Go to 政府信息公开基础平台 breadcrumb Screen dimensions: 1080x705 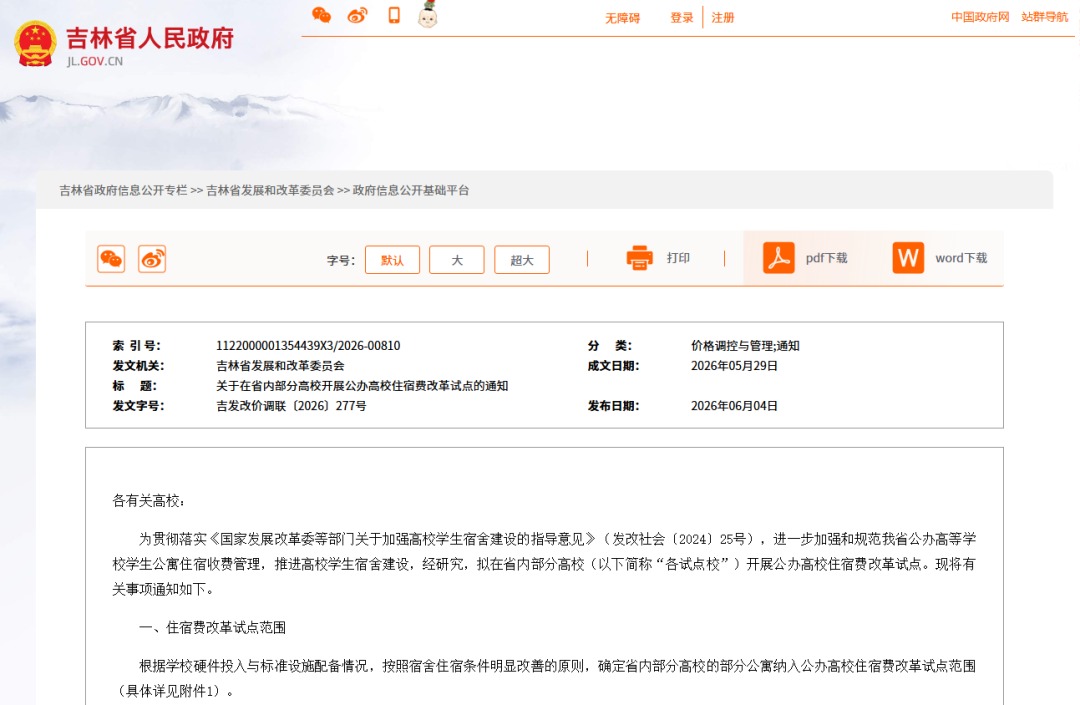tap(411, 191)
